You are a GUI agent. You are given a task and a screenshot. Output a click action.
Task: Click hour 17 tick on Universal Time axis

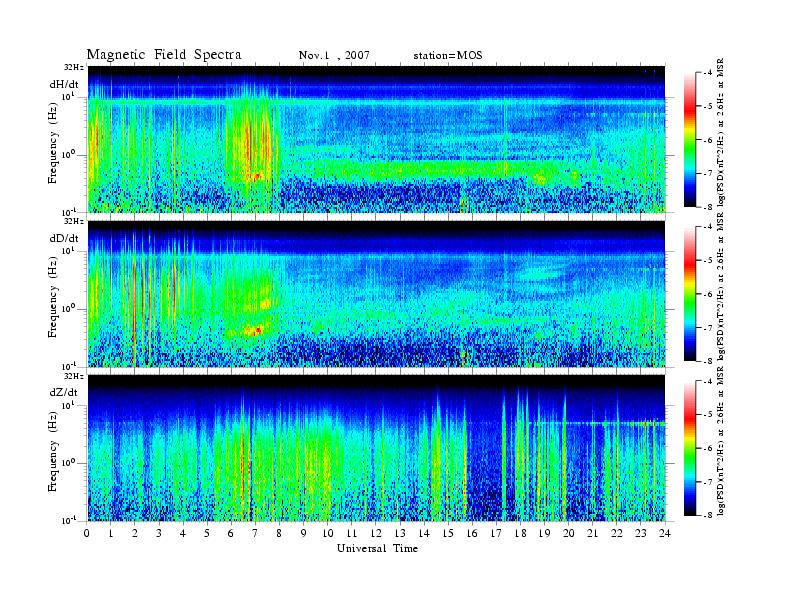[496, 534]
